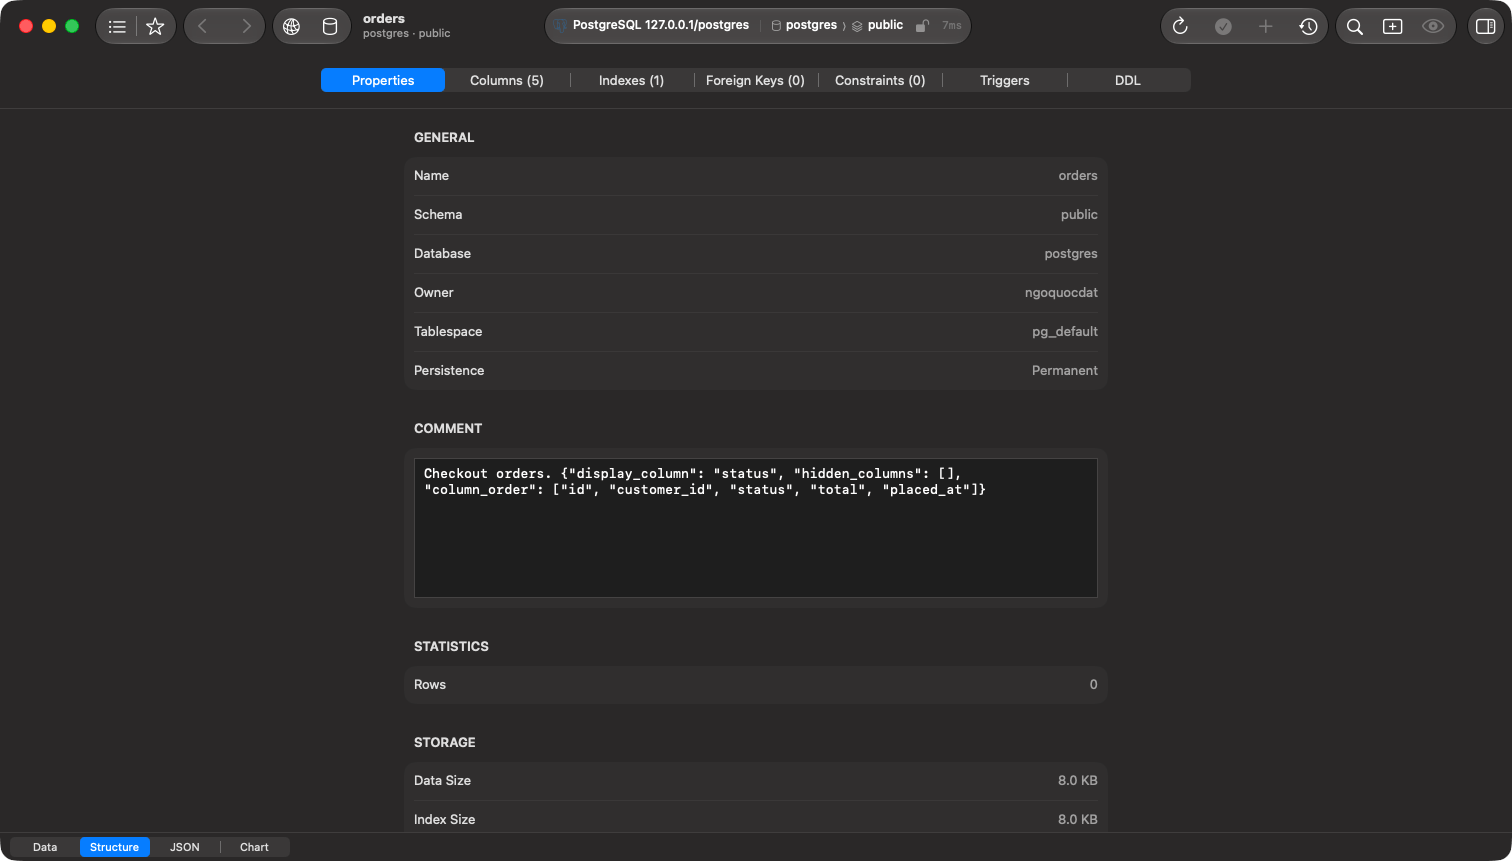Open the public schema breadcrumb
This screenshot has height=861, width=1512.
coord(877,25)
